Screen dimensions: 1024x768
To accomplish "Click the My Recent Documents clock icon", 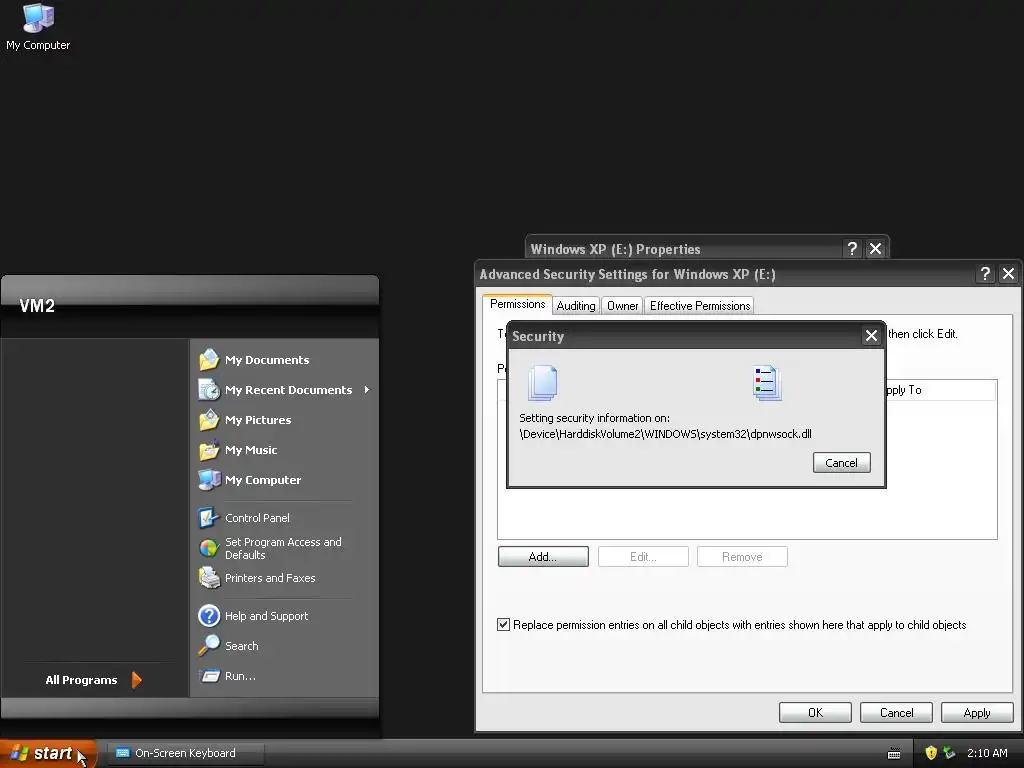I will click(x=209, y=389).
